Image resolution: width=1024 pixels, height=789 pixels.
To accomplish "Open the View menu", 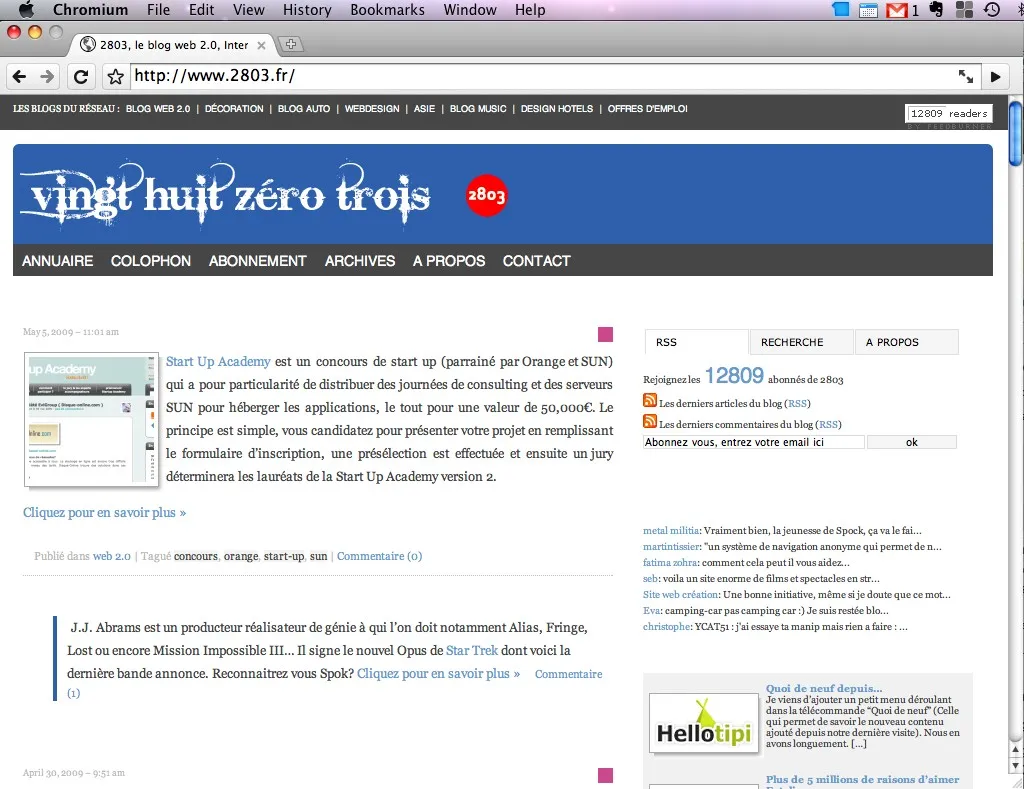I will (249, 10).
